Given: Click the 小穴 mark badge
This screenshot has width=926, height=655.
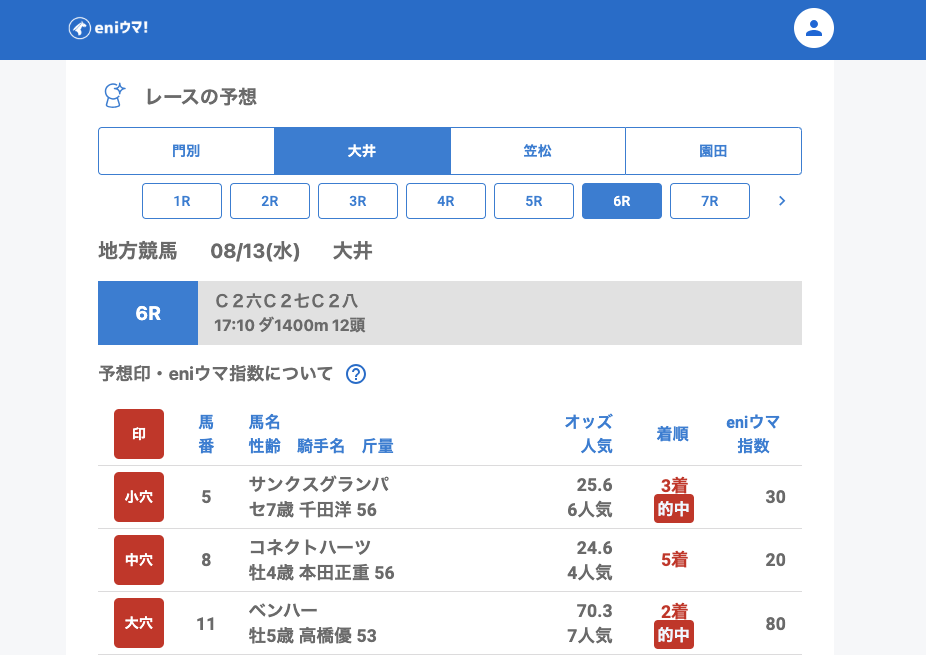Looking at the screenshot, I should 139,497.
